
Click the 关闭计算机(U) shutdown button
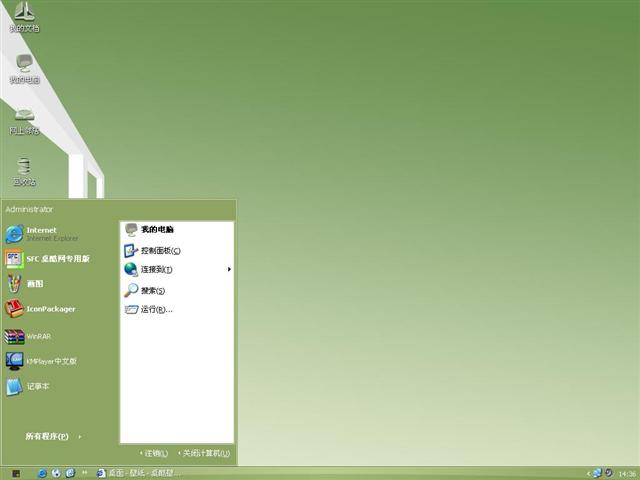[x=204, y=453]
